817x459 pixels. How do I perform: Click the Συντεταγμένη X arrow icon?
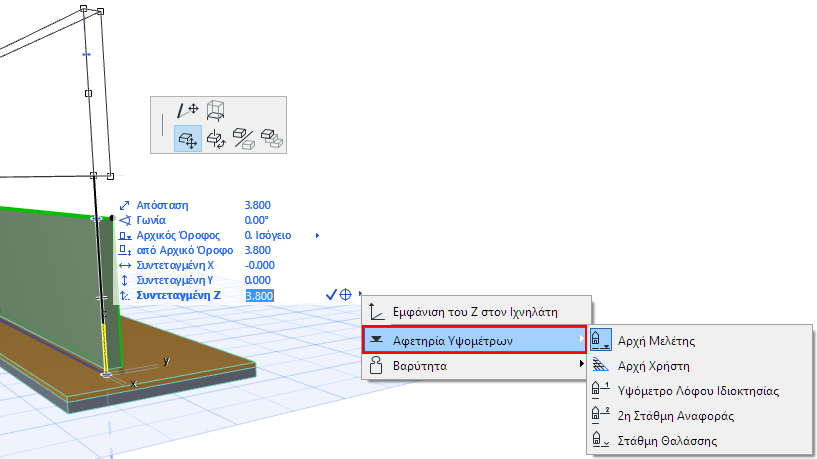125,266
